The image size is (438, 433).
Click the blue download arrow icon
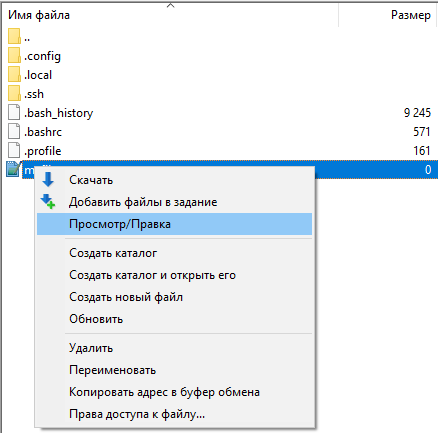click(x=48, y=180)
